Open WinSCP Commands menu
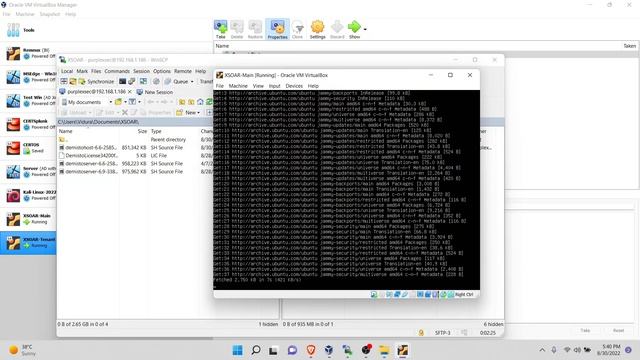Viewport: 640px width, 360px height. tap(117, 71)
